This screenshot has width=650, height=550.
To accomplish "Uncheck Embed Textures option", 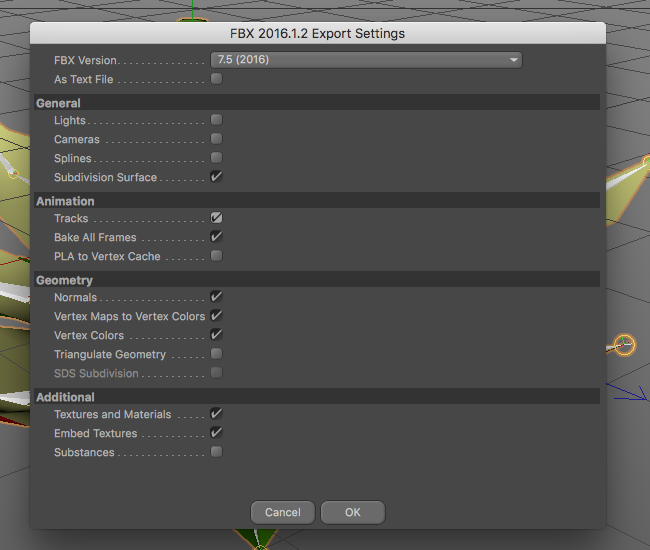I will (216, 433).
